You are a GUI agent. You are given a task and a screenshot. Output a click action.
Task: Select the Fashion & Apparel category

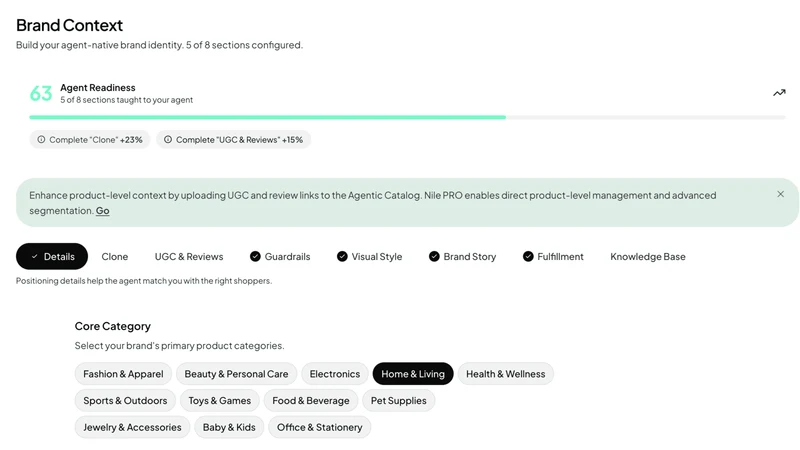pyautogui.click(x=123, y=374)
